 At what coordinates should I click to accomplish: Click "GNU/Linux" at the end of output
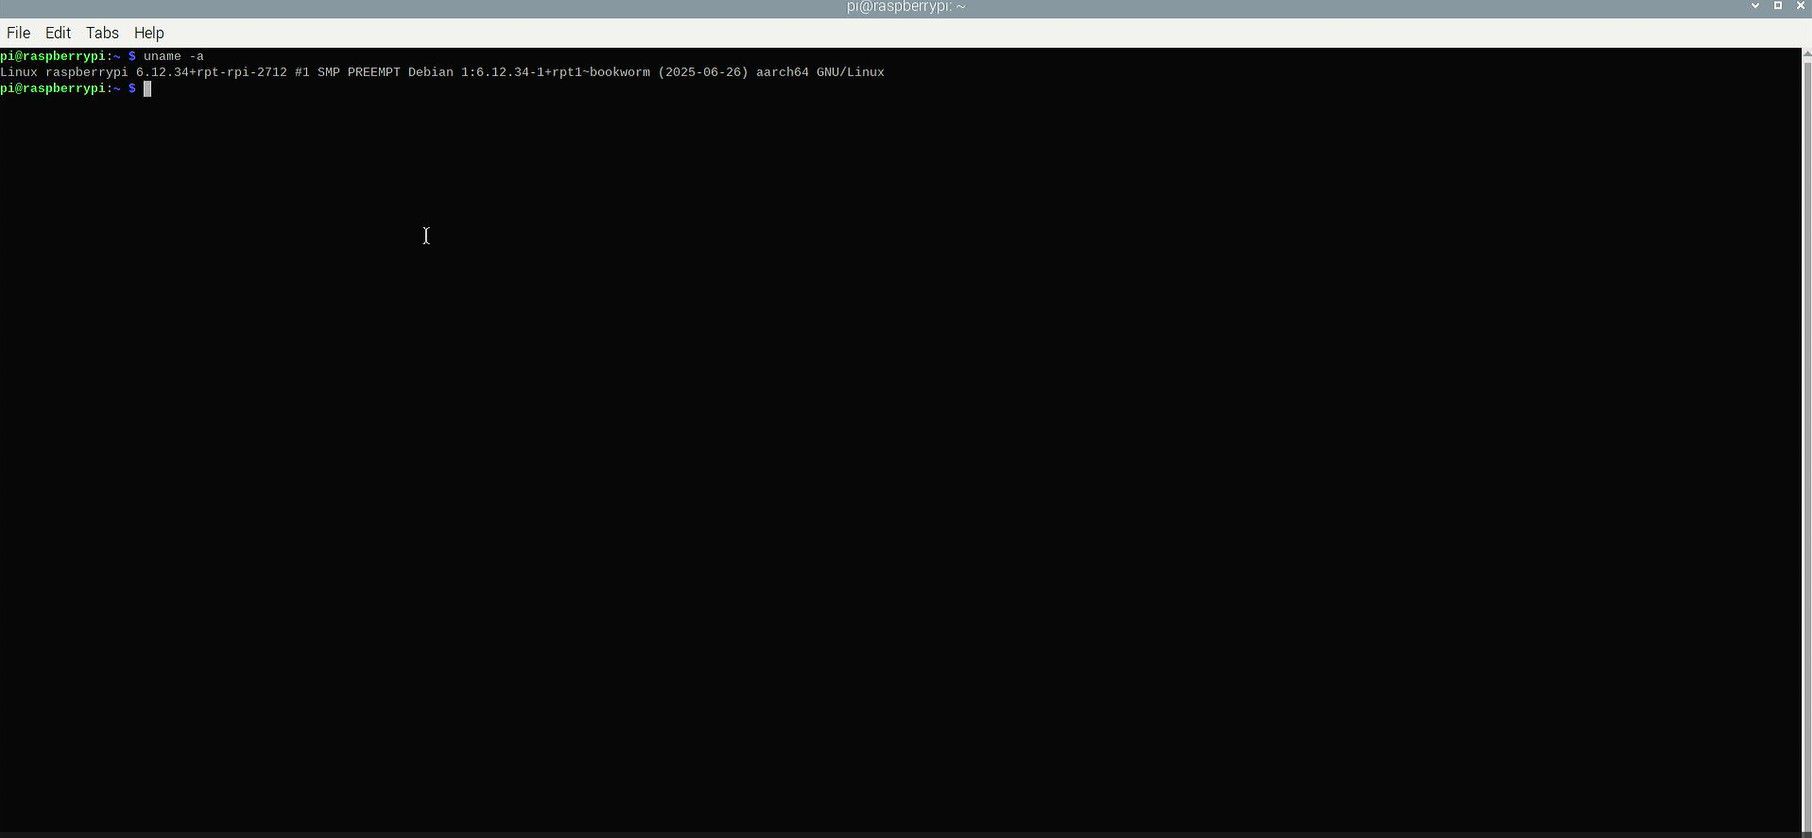click(x=850, y=72)
